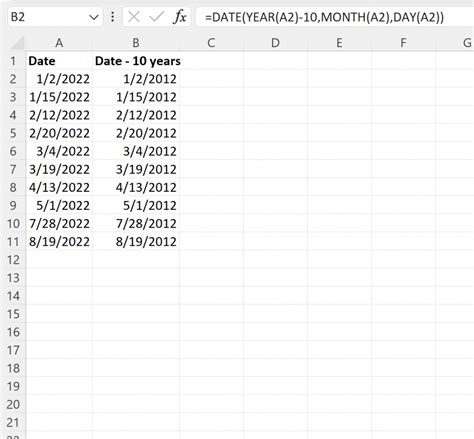This screenshot has width=474, height=439.
Task: Select column B header
Action: point(136,43)
